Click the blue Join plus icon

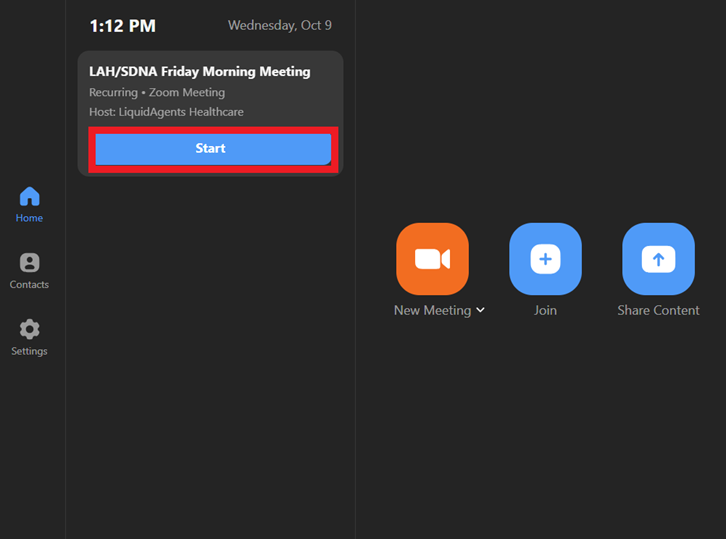coord(545,259)
